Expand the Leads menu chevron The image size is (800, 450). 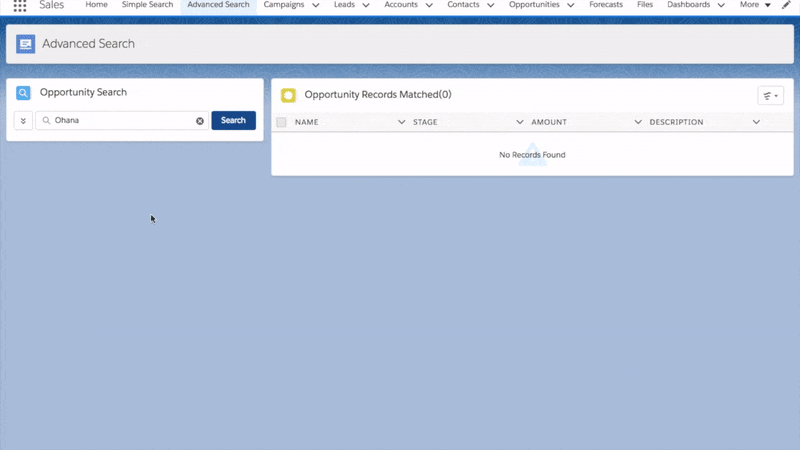(x=366, y=5)
